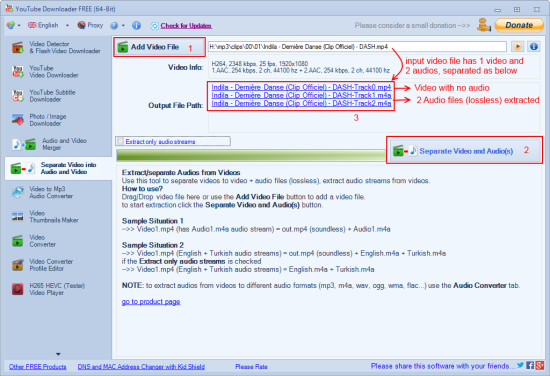Click 'Sample Situation 1' heading text

(x=153, y=221)
